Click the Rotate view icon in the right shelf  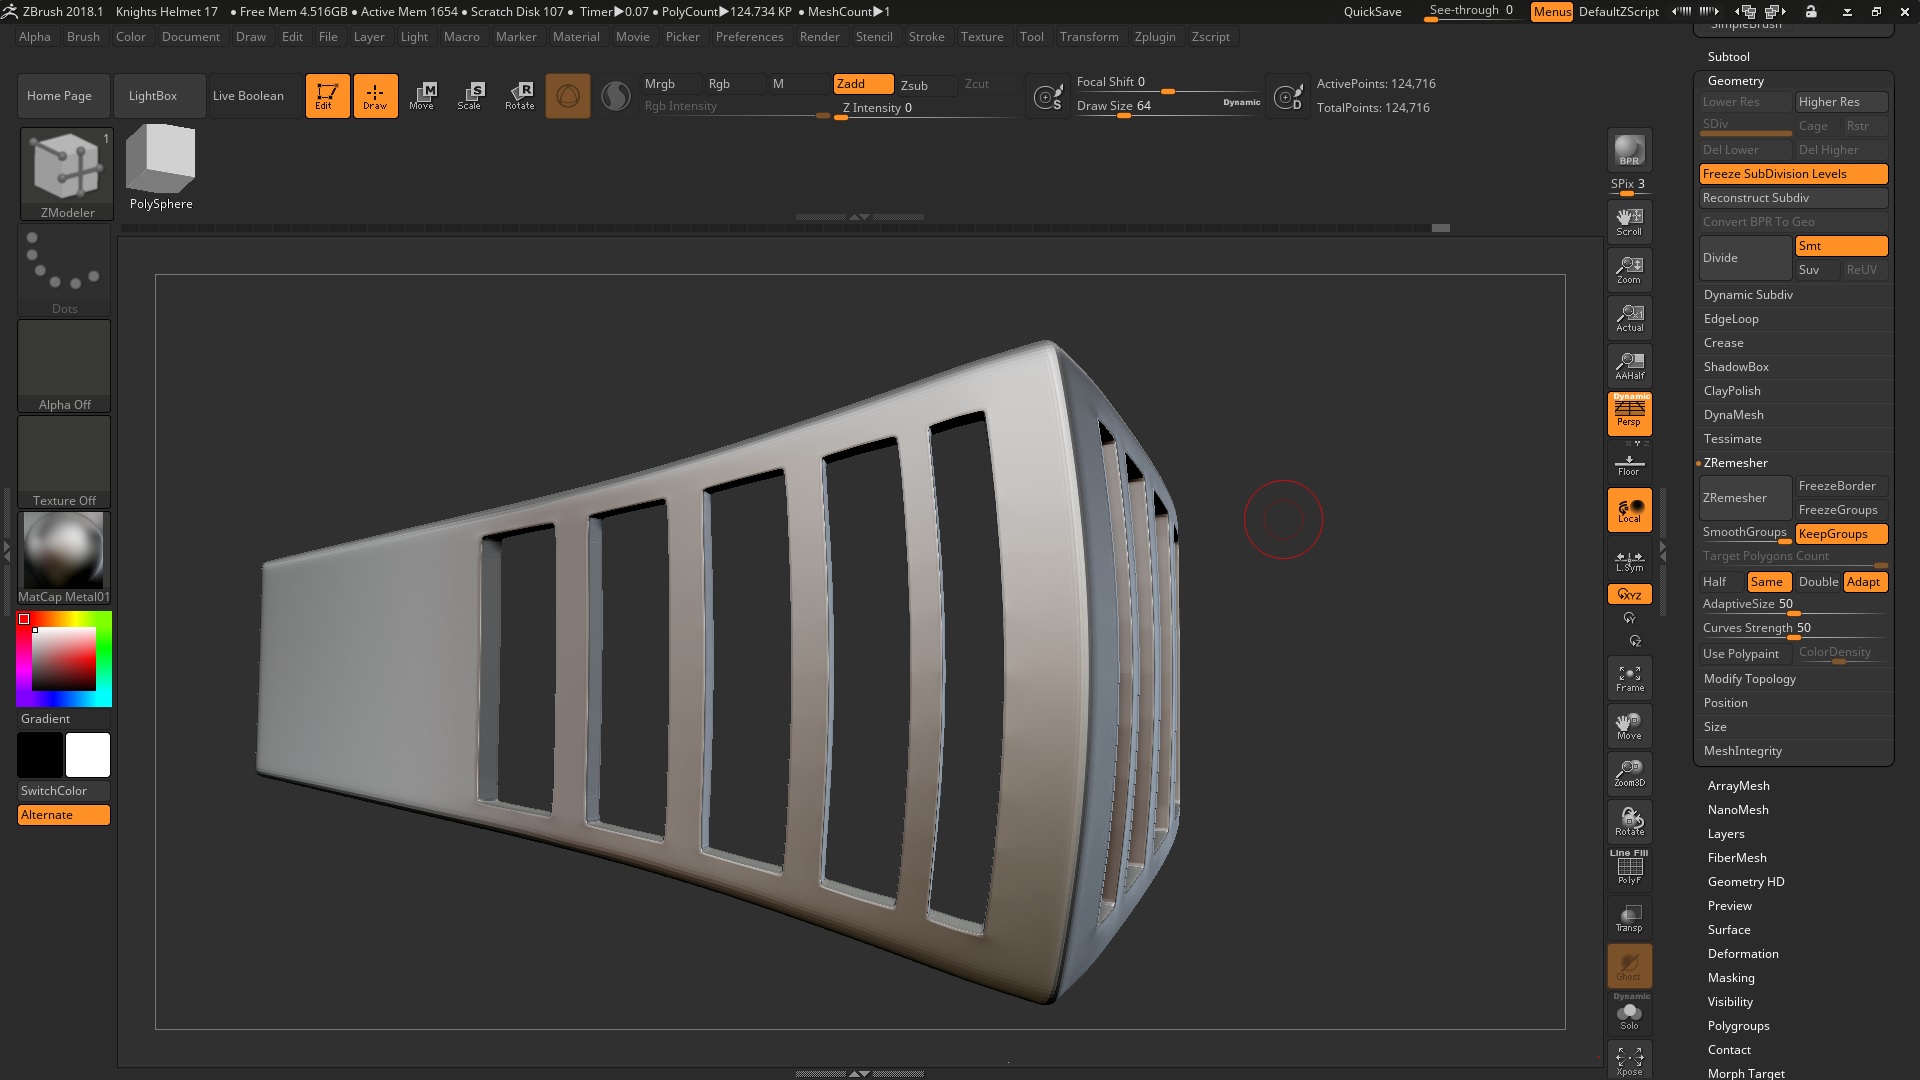[x=1629, y=822]
